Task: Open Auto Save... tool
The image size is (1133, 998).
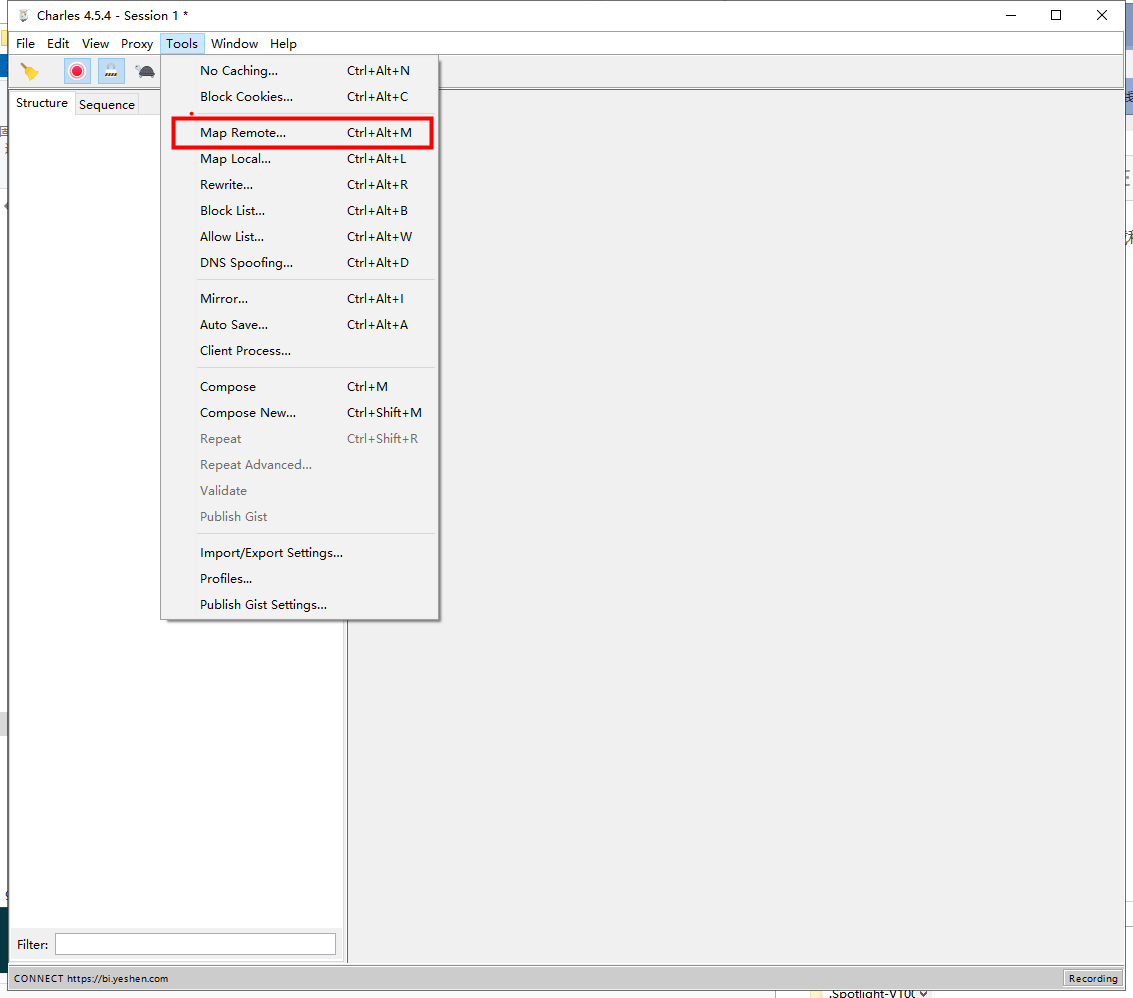Action: point(300,325)
